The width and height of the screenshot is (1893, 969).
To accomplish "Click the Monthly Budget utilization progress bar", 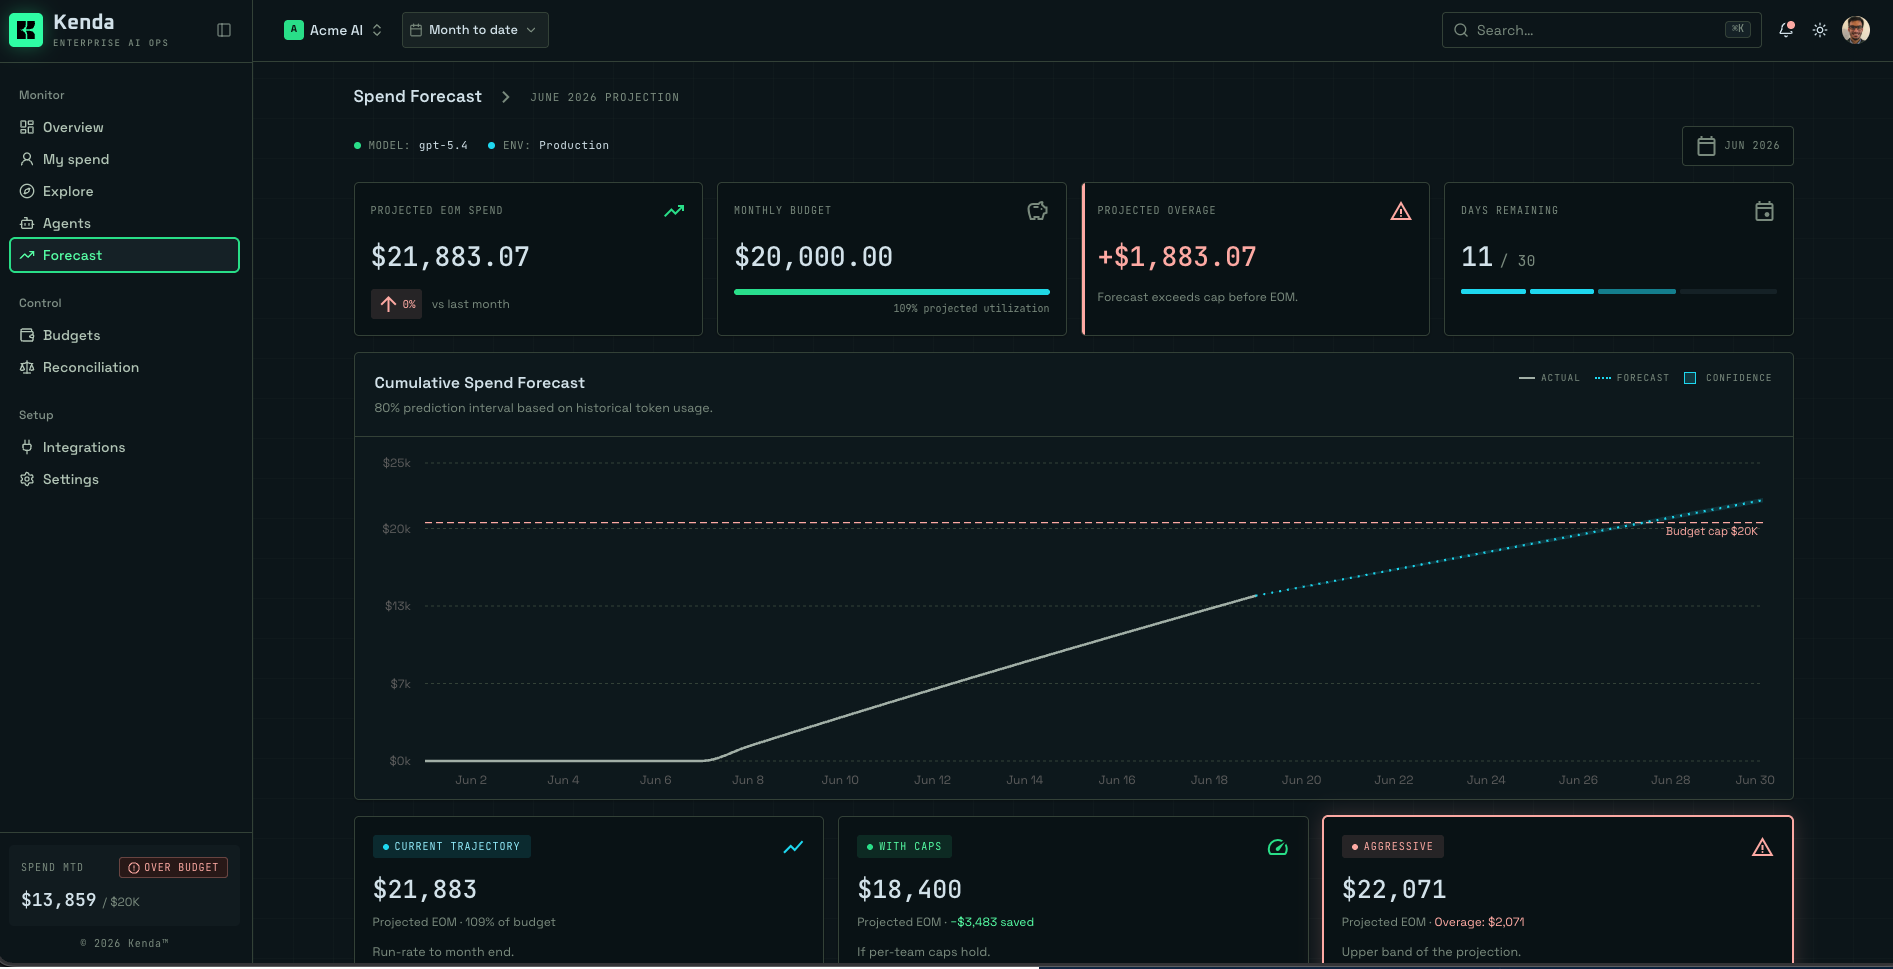I will (892, 292).
